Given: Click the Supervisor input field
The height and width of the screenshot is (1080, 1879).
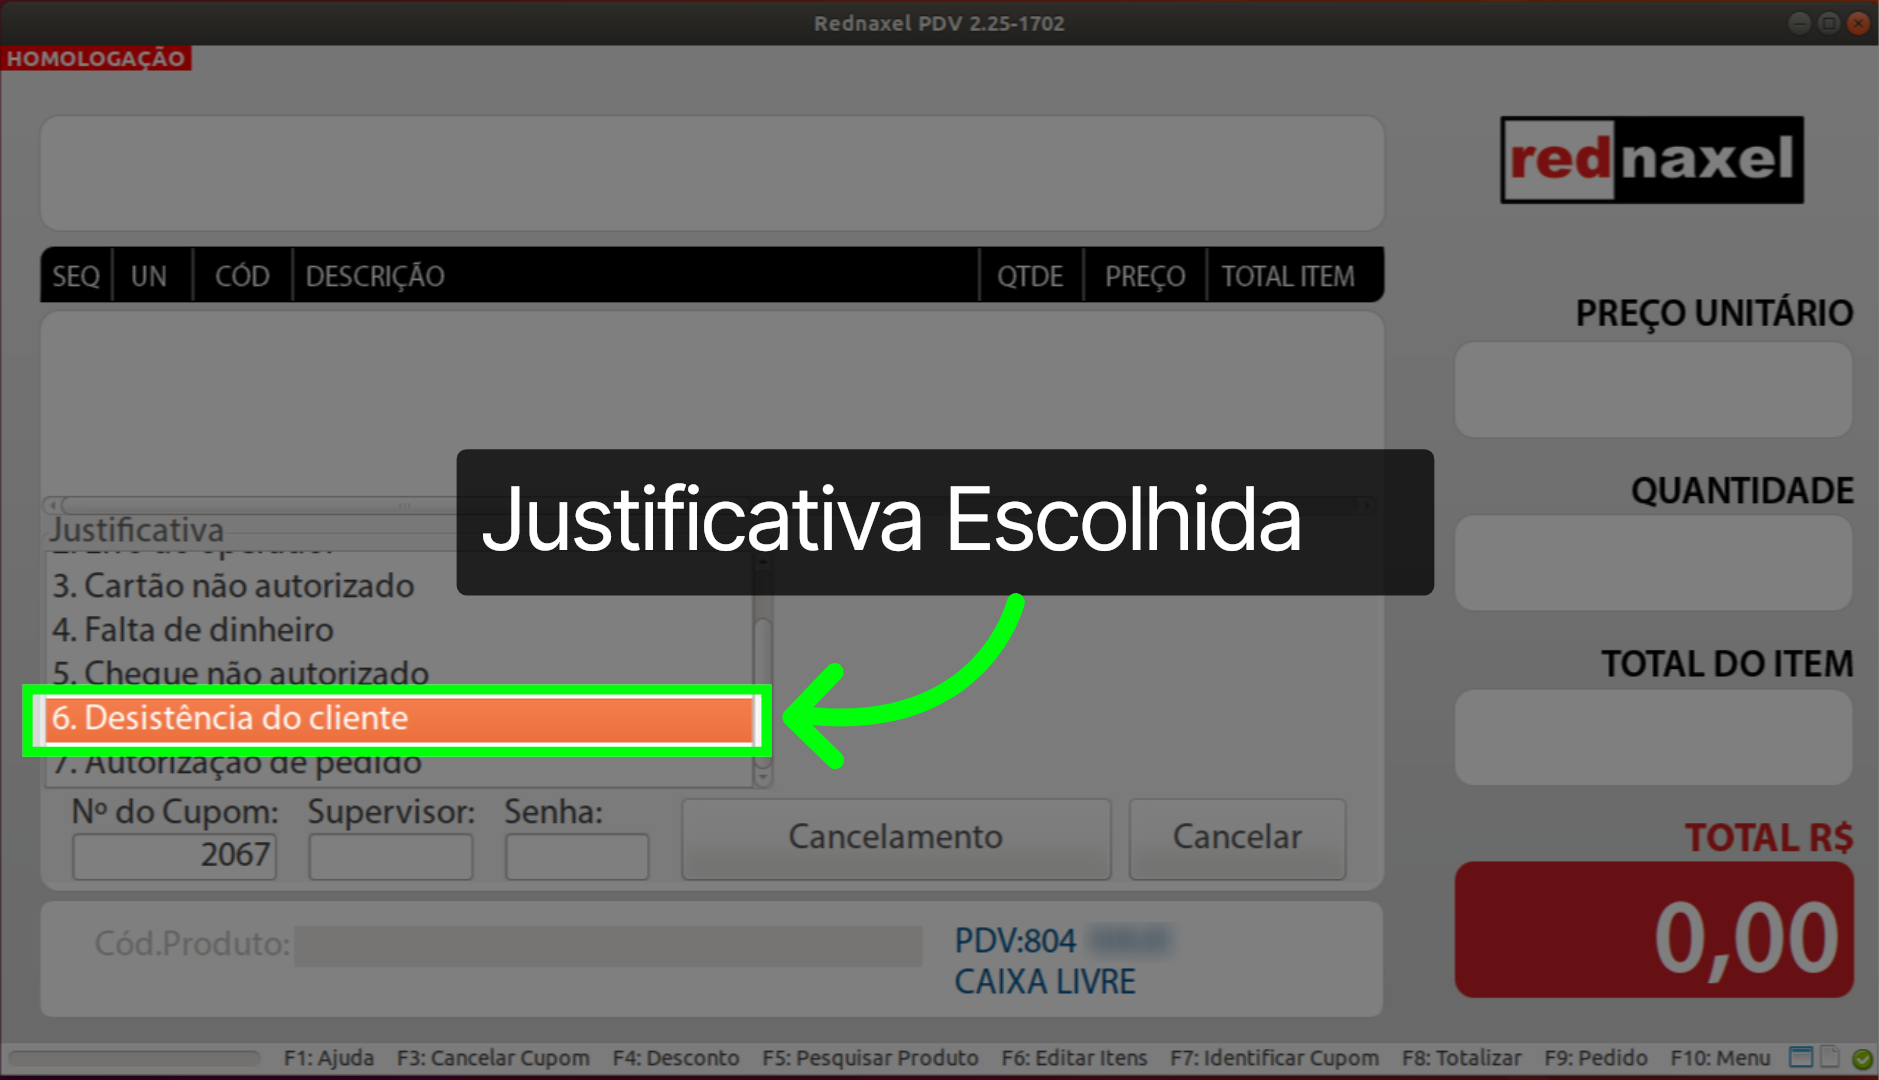Looking at the screenshot, I should [x=390, y=855].
